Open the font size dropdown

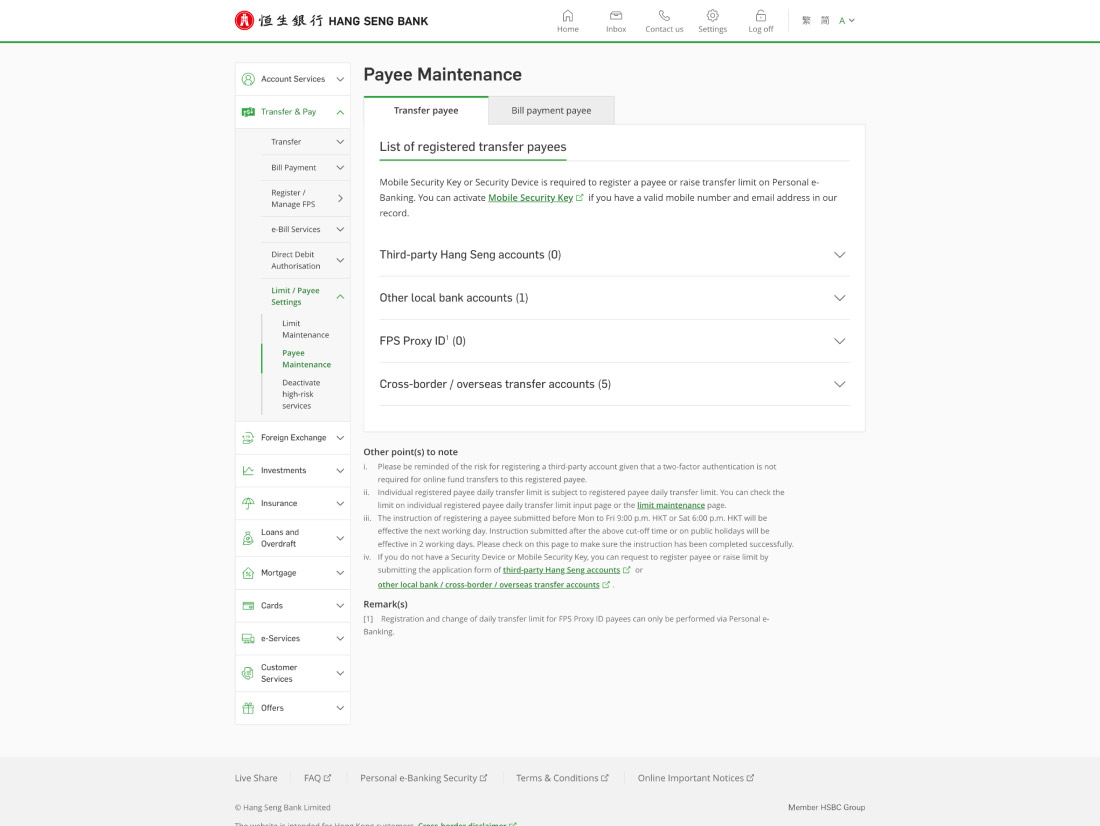847,20
